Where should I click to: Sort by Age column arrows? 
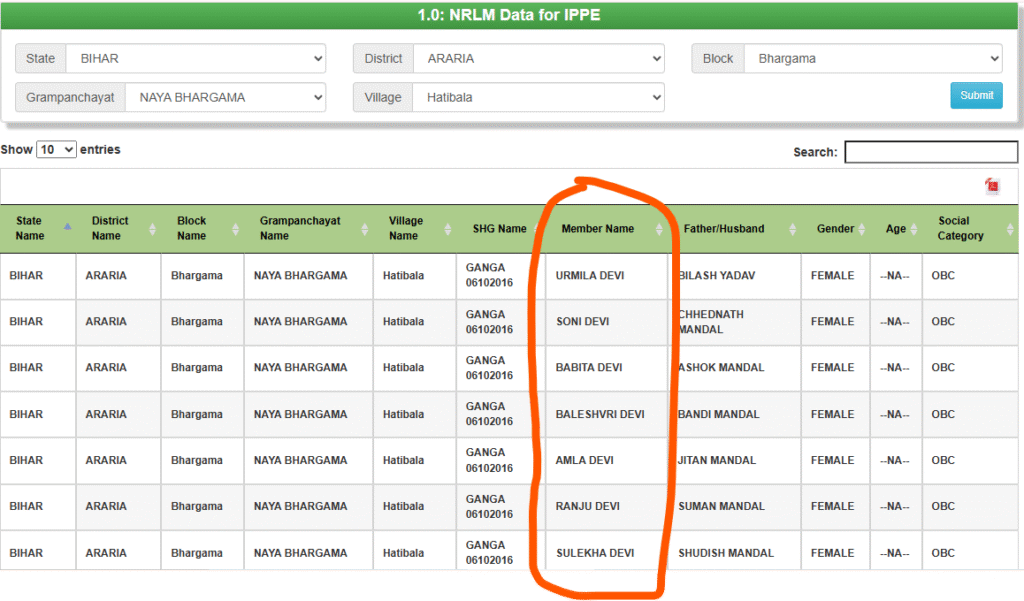coord(913,229)
